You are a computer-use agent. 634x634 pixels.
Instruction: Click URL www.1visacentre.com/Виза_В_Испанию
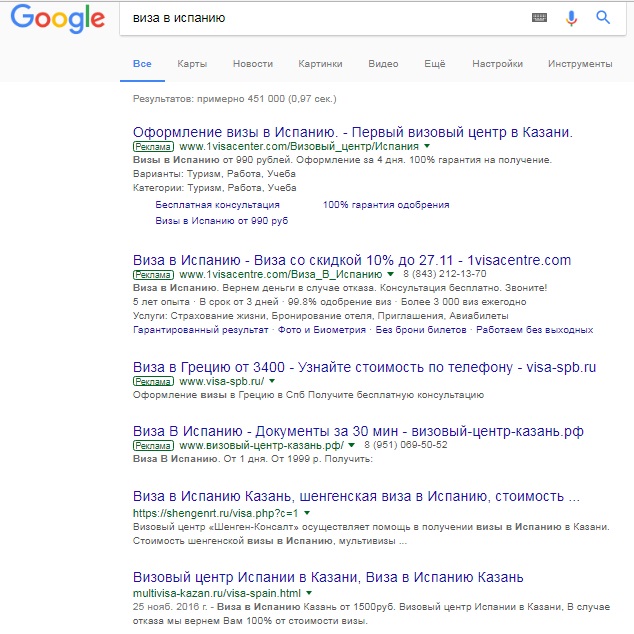click(281, 275)
